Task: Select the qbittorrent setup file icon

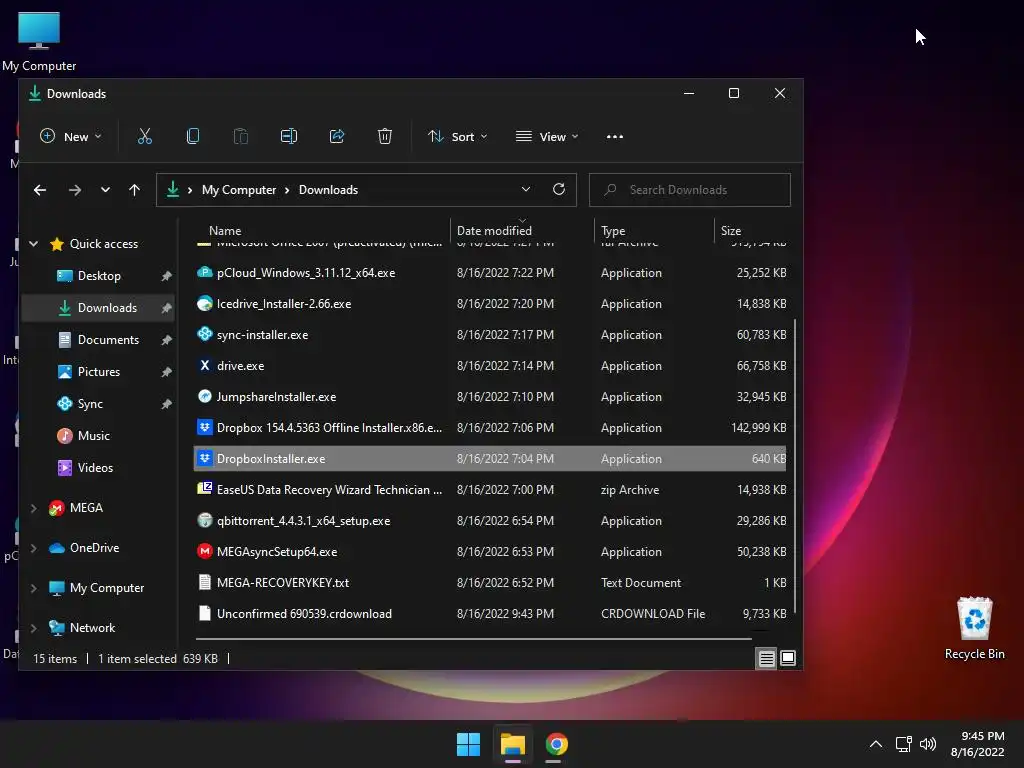Action: 204,520
